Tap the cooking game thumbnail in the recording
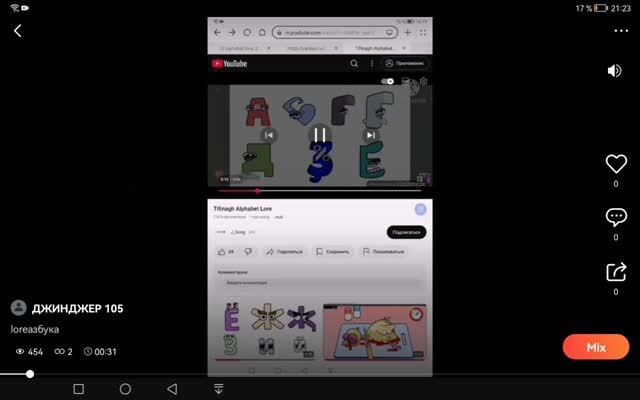Viewport: 640px width, 400px height. [375, 332]
